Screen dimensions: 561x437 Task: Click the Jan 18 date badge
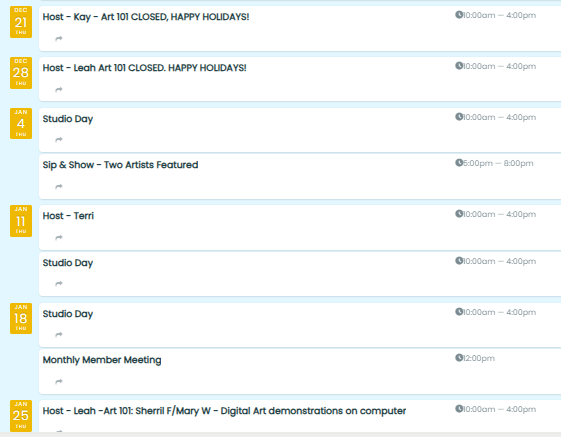coord(21,319)
